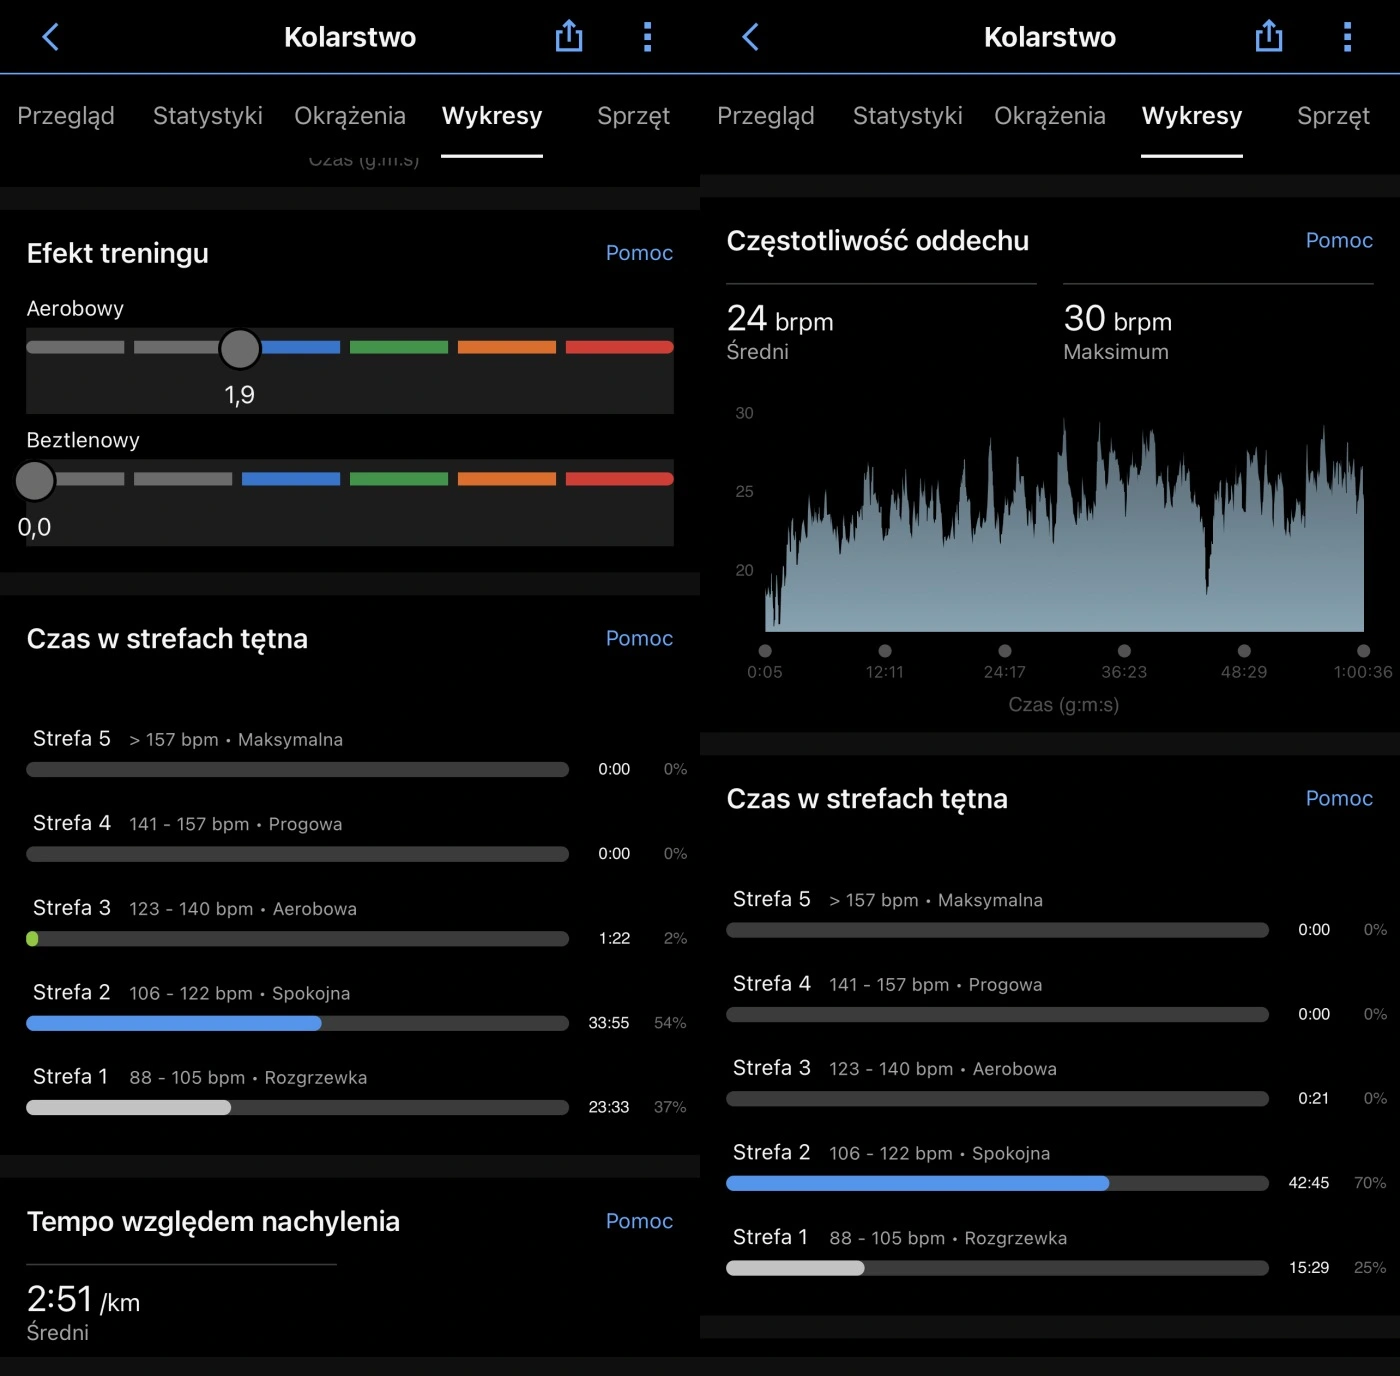
Task: Switch to Przegląd tab on left screen
Action: (66, 116)
